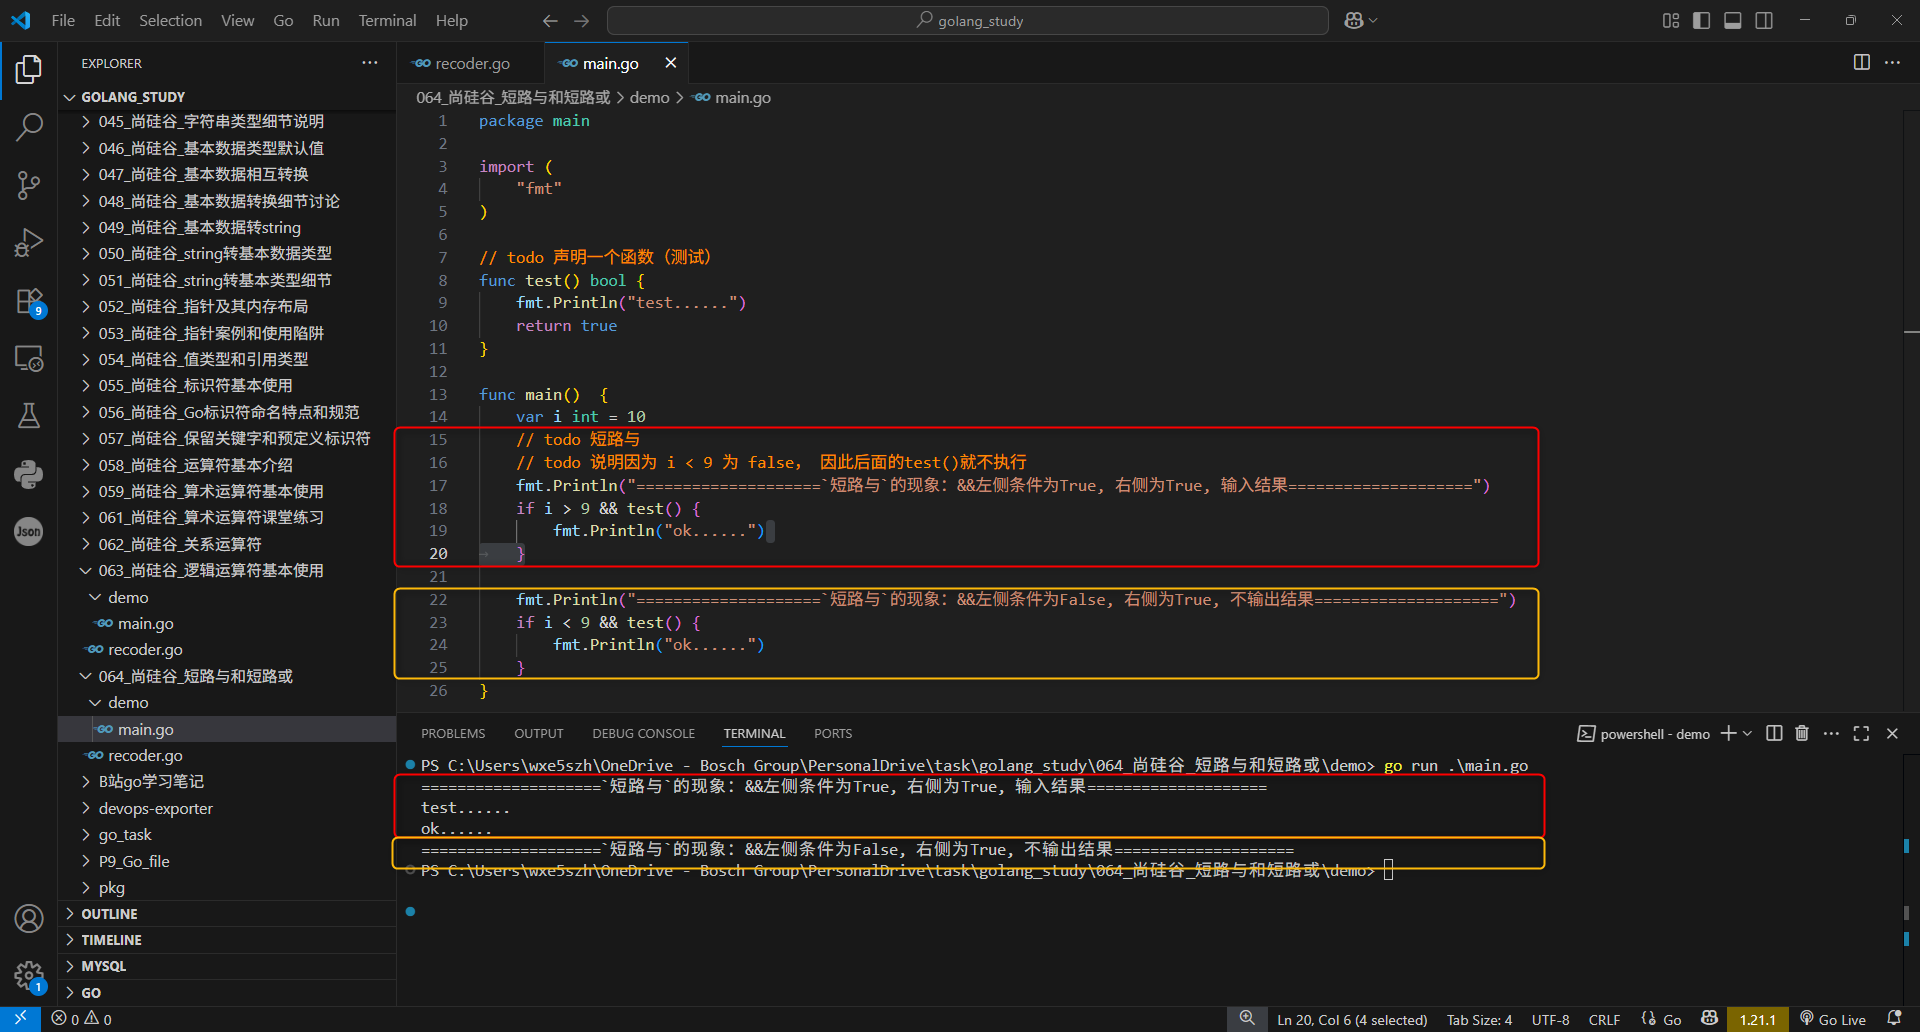Viewport: 1920px width, 1032px height.
Task: Switch to the recoder.go editor tab
Action: click(x=471, y=63)
